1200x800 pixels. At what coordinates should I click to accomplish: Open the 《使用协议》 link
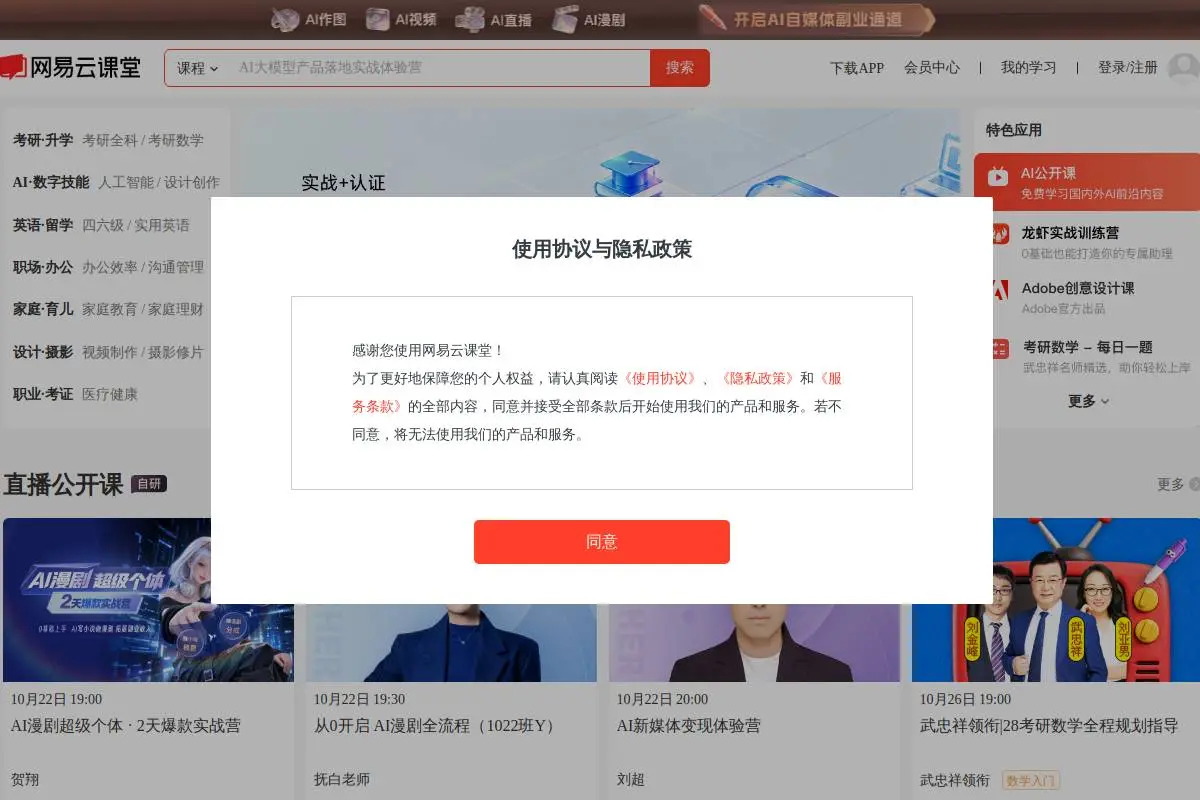pos(660,378)
